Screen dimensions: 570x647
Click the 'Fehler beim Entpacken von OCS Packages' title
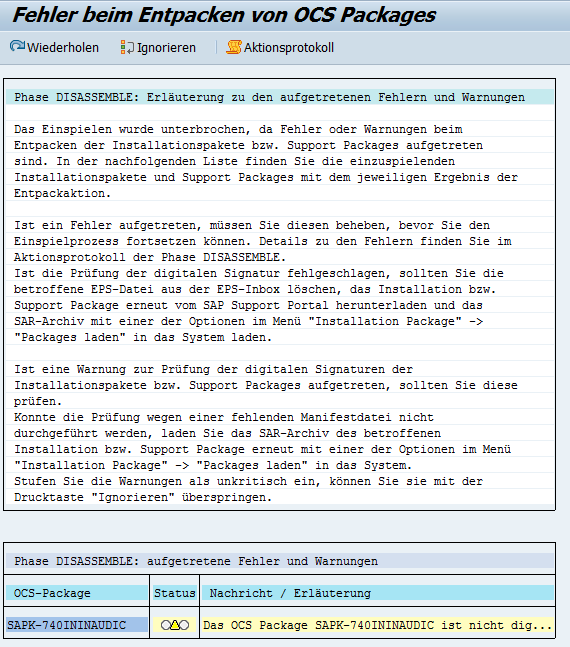pos(224,15)
